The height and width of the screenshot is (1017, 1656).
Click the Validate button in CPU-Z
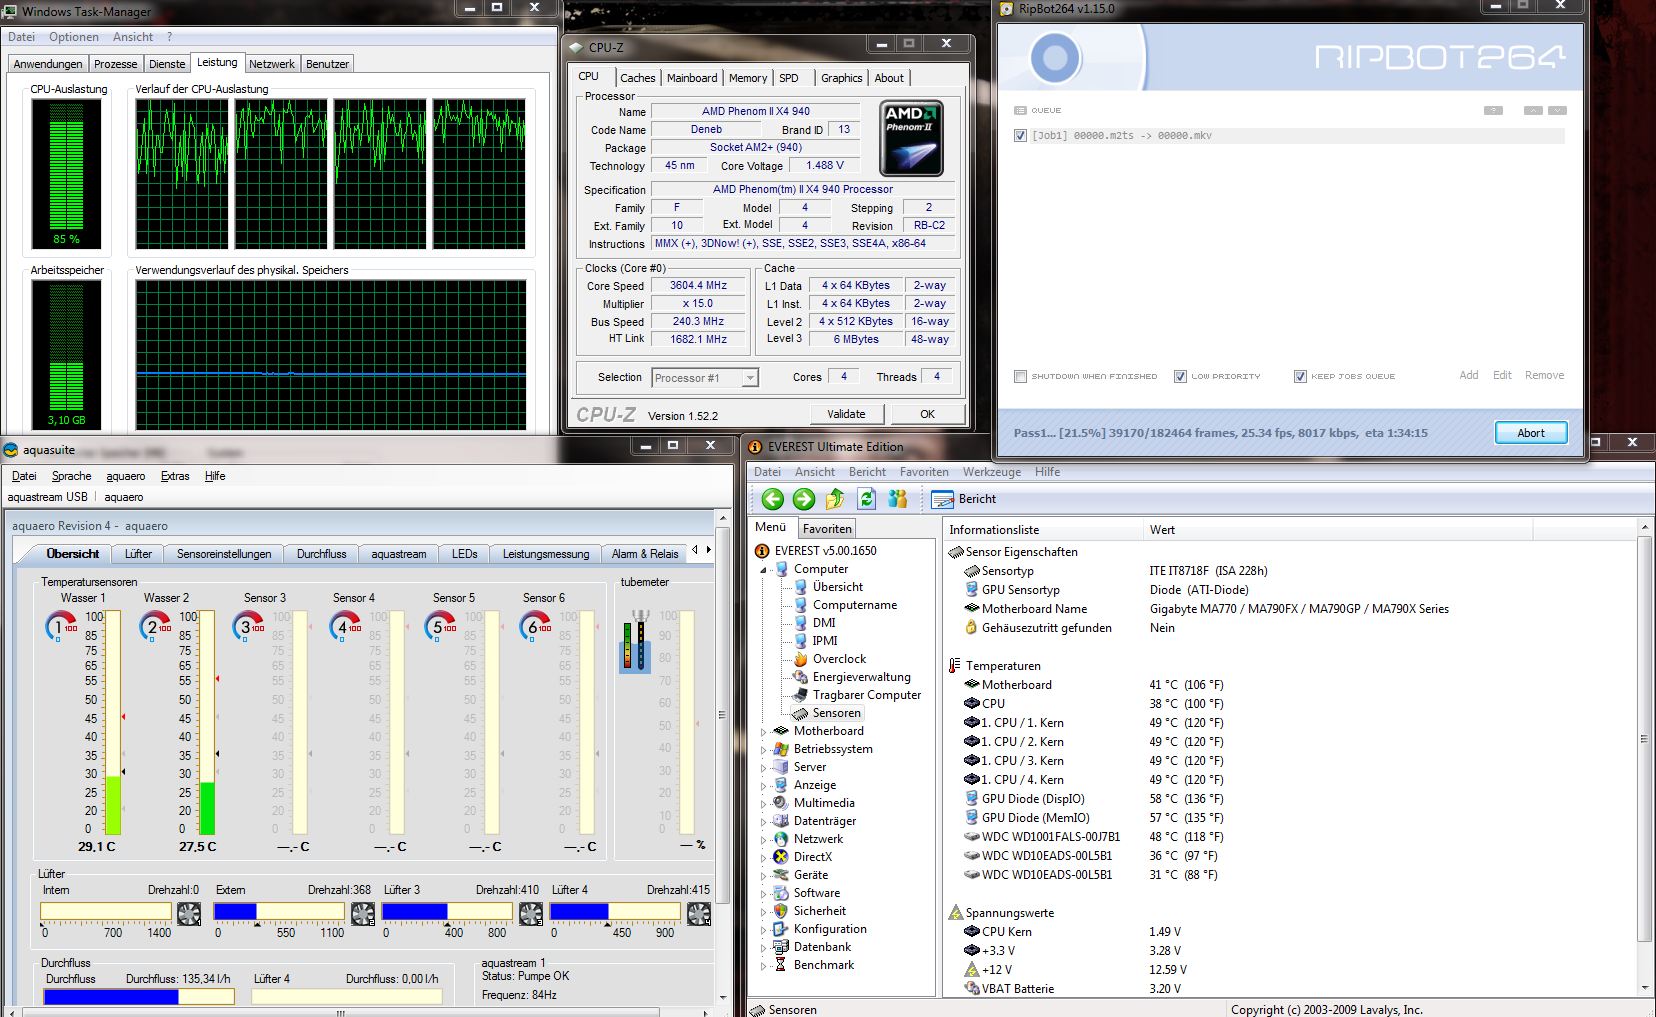pyautogui.click(x=846, y=414)
